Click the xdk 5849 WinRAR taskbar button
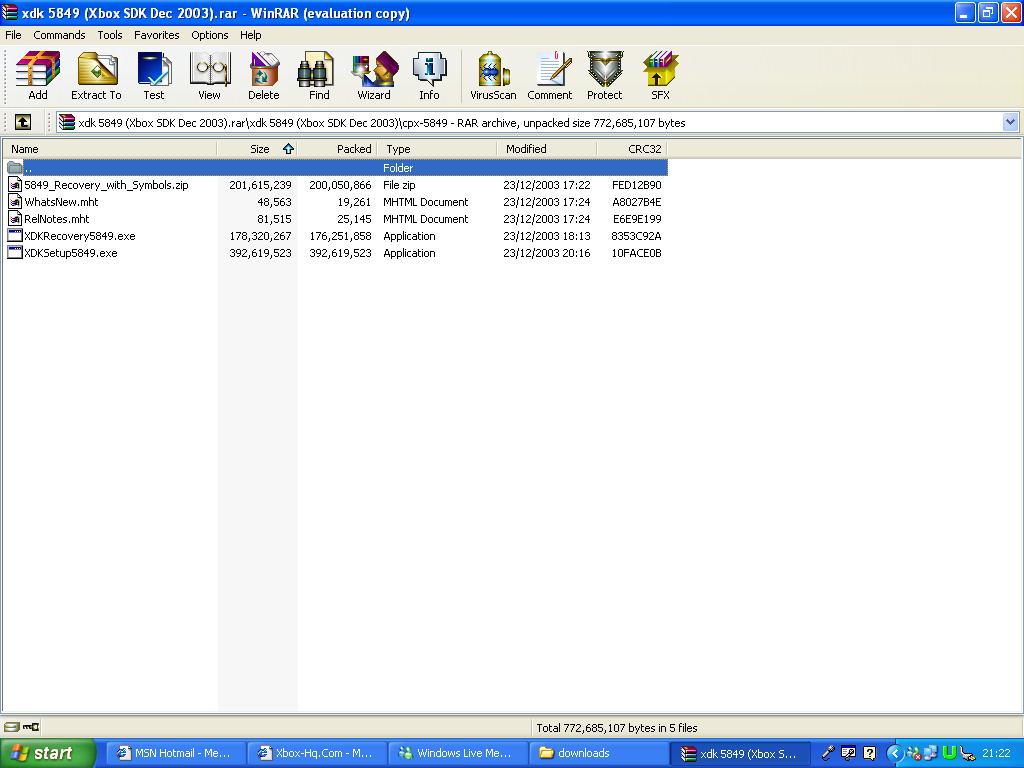Screen dimensions: 1024x768 point(741,753)
